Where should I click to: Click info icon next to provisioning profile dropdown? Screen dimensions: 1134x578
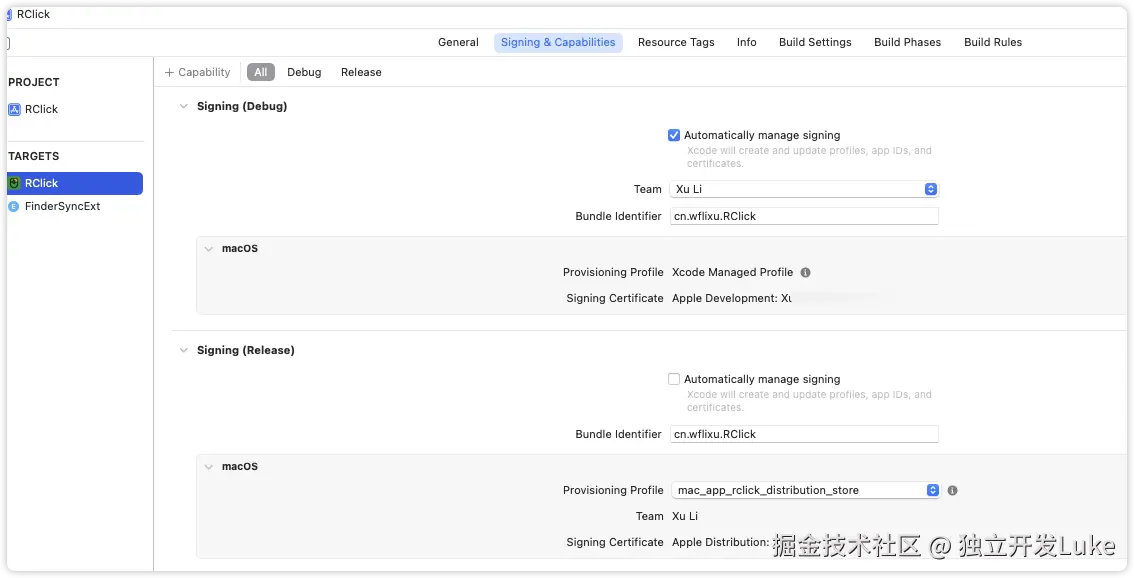pos(952,490)
